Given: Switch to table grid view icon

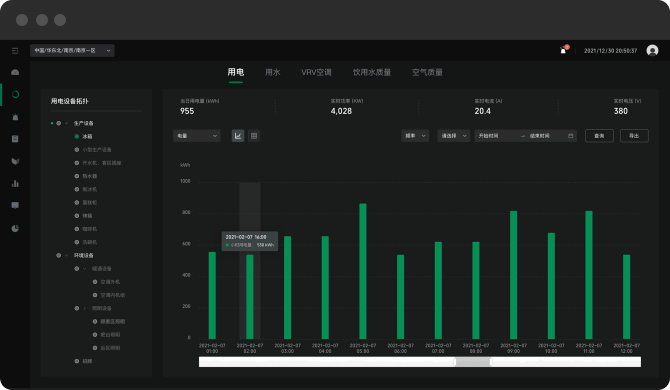Looking at the screenshot, I should click(x=254, y=136).
